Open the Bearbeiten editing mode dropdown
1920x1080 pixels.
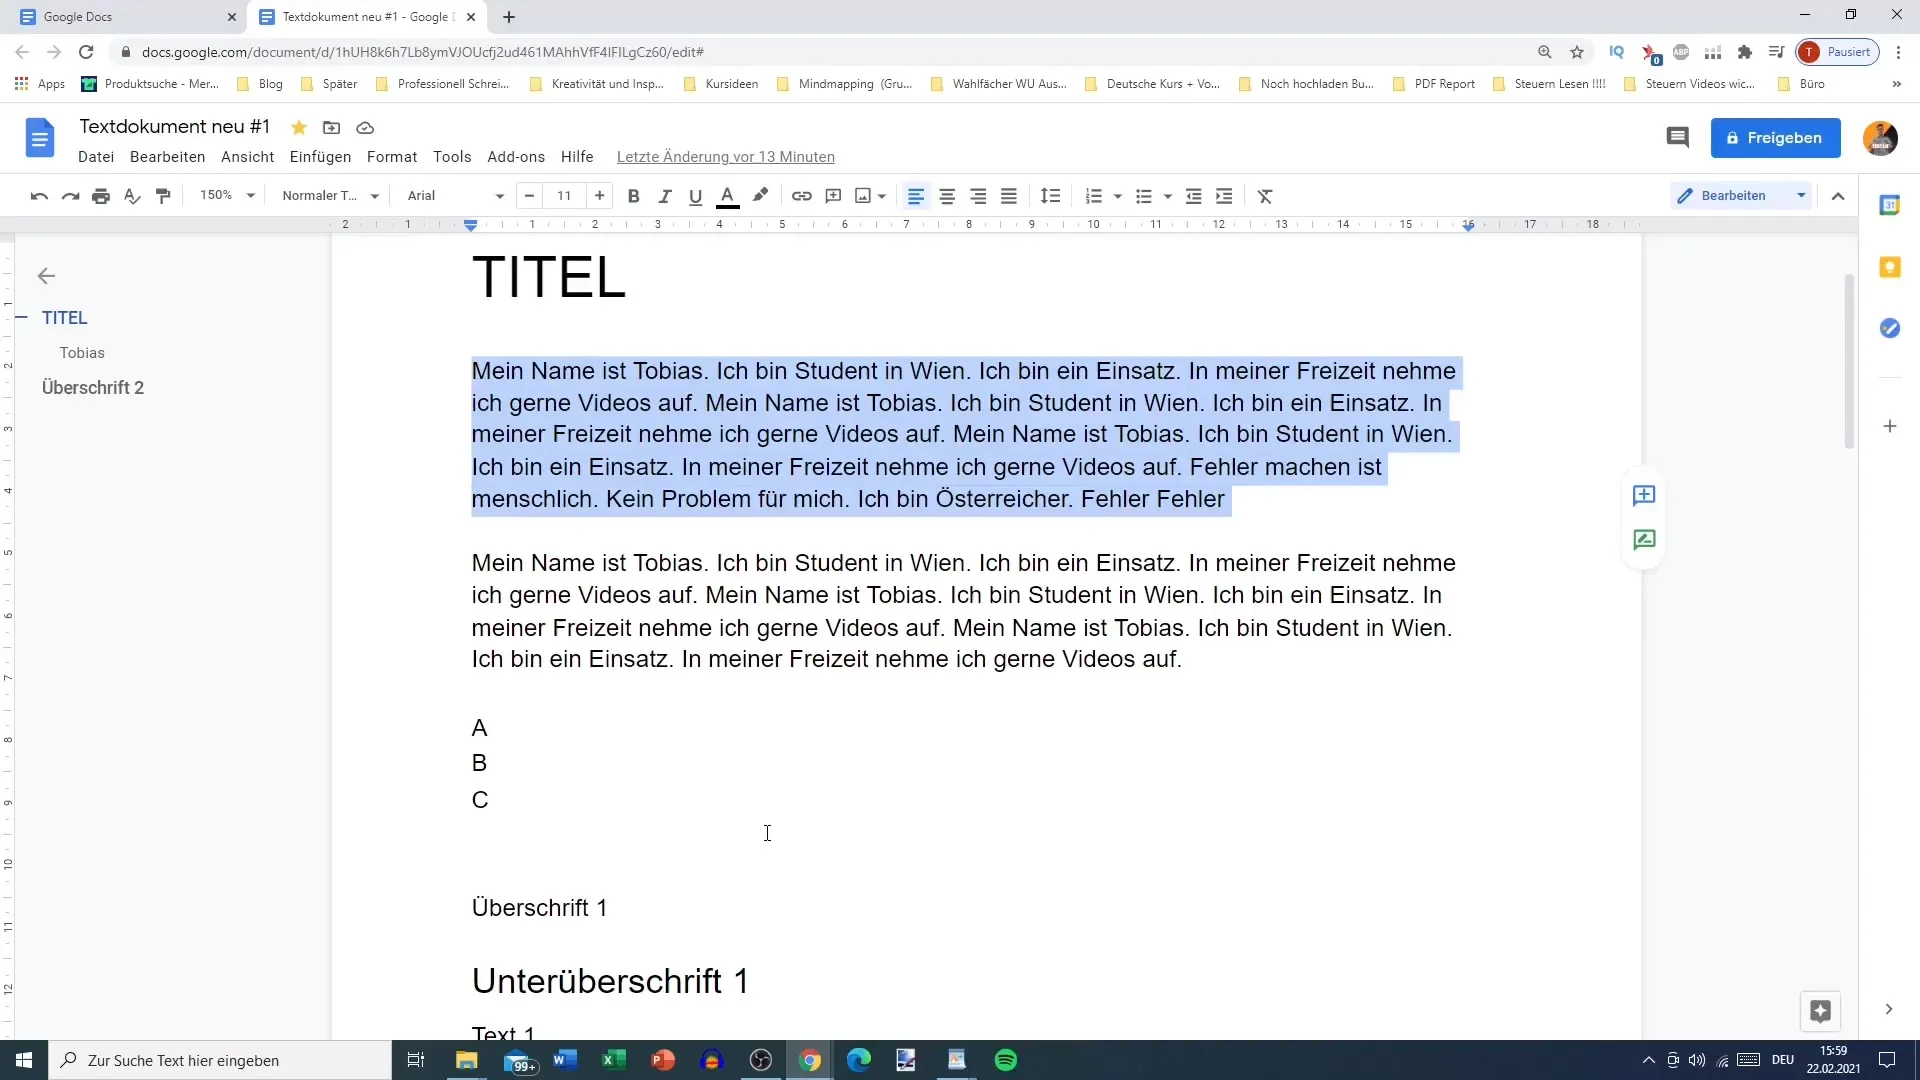tap(1741, 195)
